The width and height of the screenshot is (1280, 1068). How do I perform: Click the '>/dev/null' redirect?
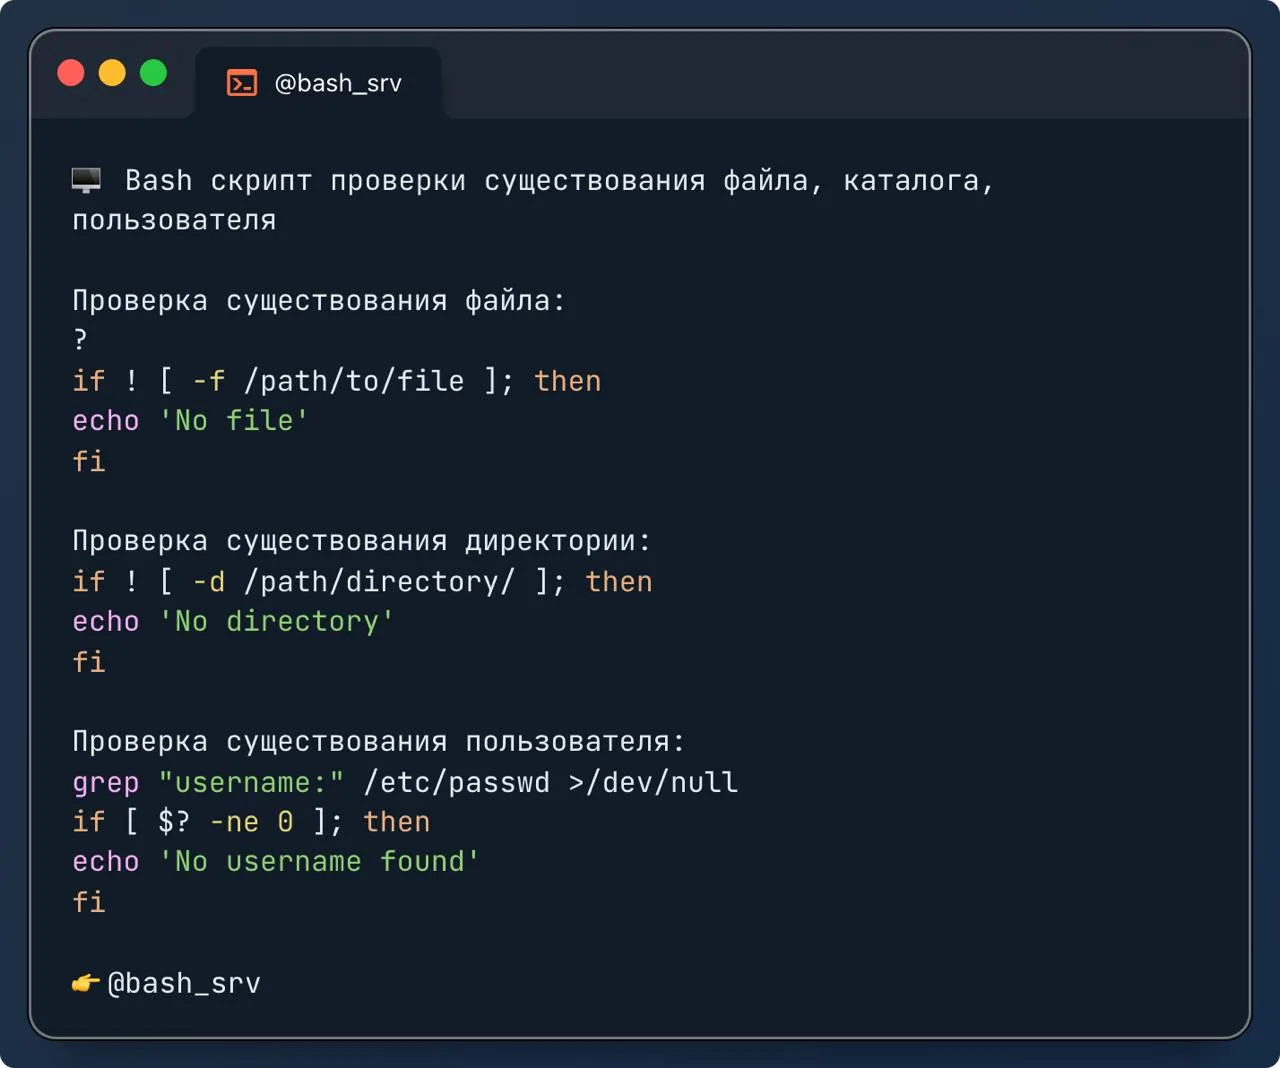[x=654, y=783]
